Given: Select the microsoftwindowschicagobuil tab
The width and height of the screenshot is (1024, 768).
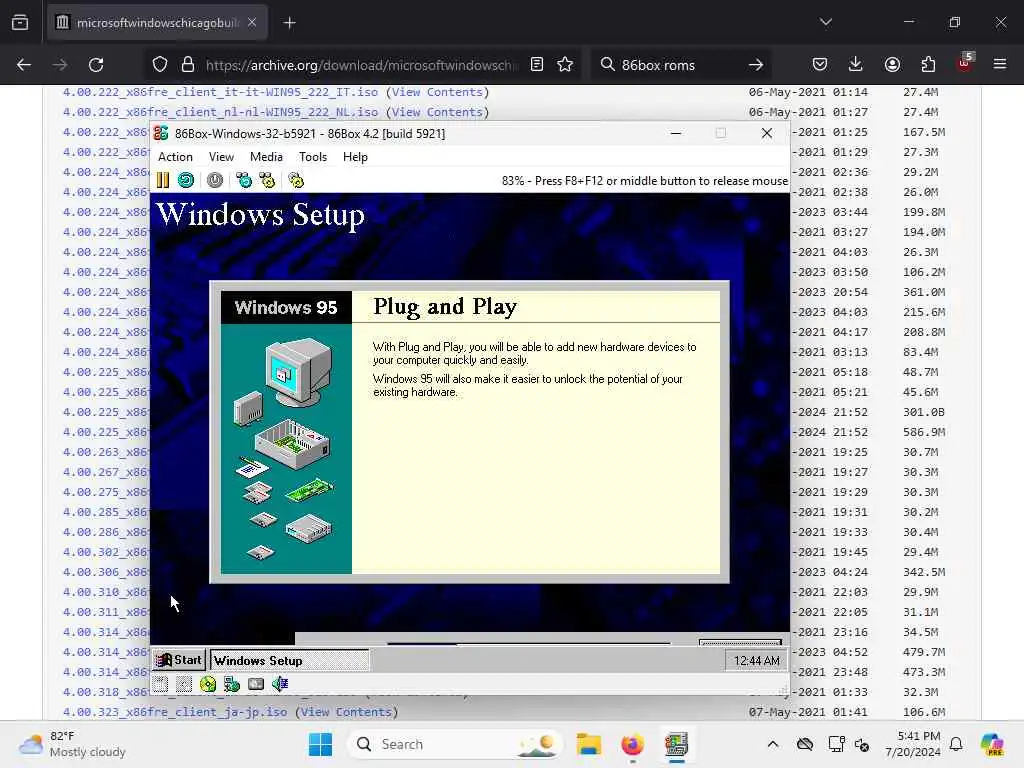Looking at the screenshot, I should (x=157, y=23).
